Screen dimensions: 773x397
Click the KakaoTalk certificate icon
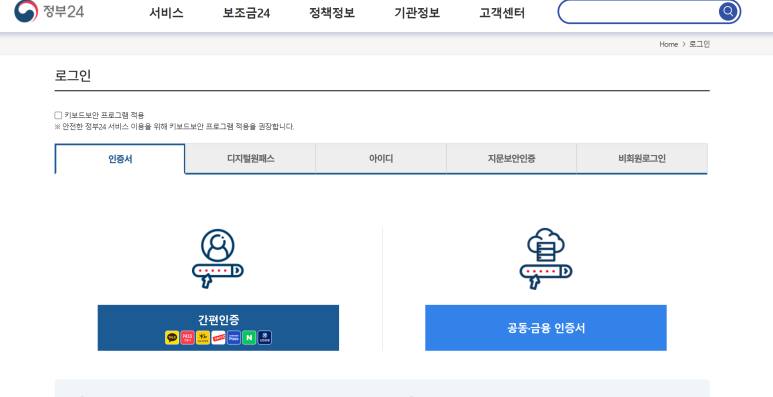[172, 337]
